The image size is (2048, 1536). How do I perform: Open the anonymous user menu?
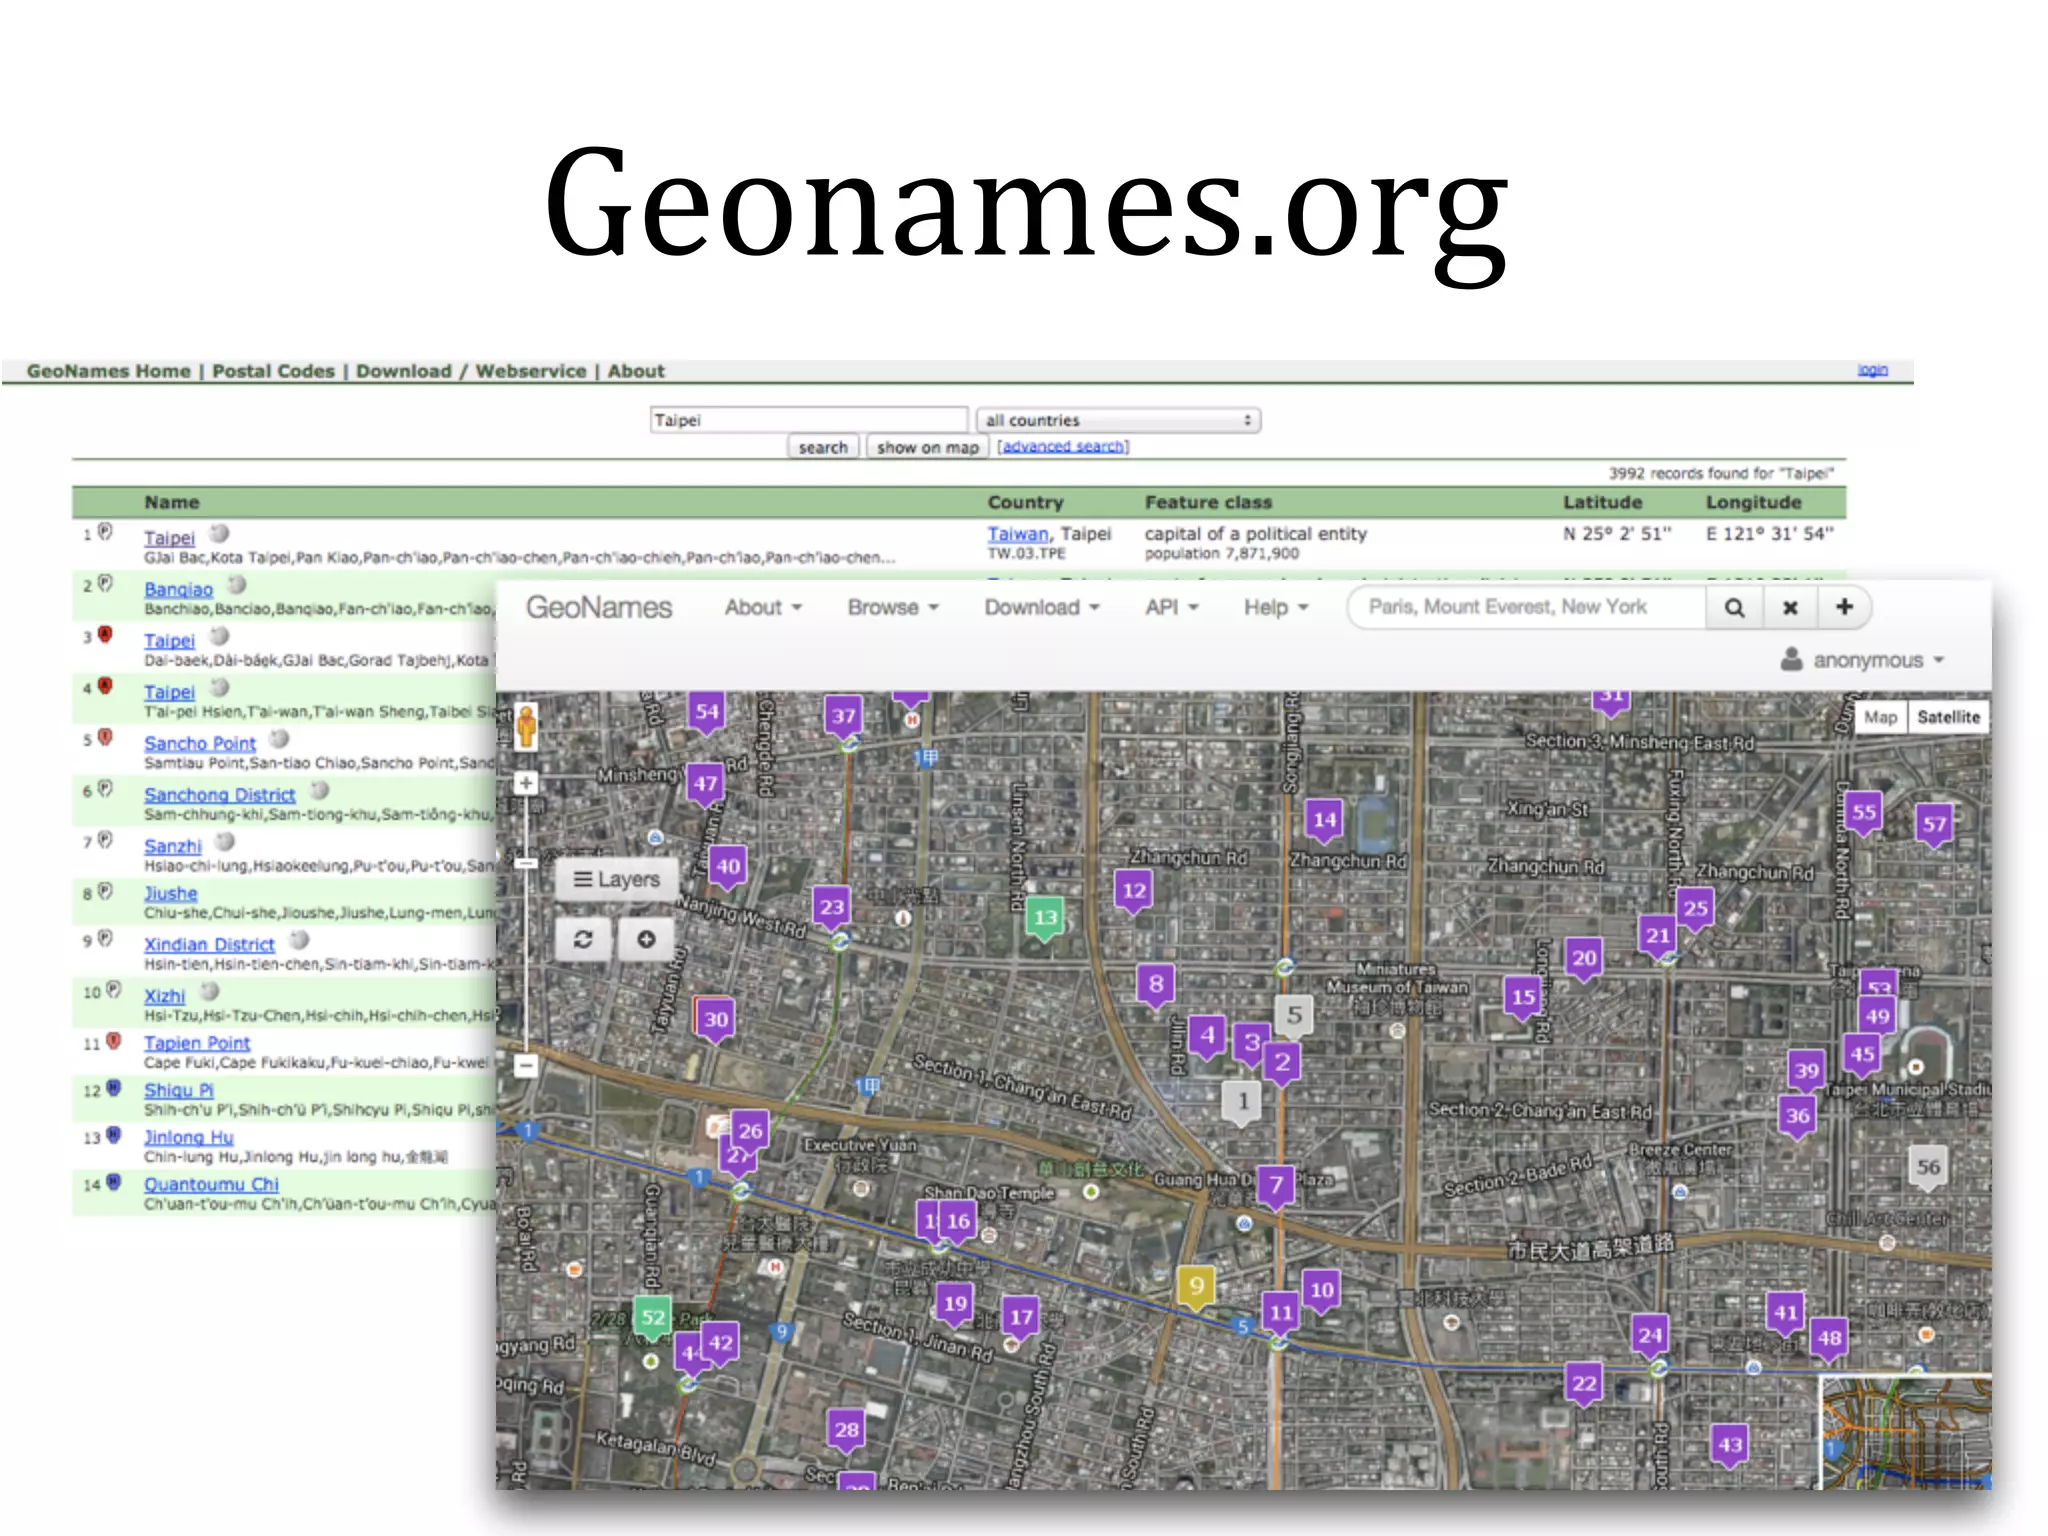[1862, 660]
